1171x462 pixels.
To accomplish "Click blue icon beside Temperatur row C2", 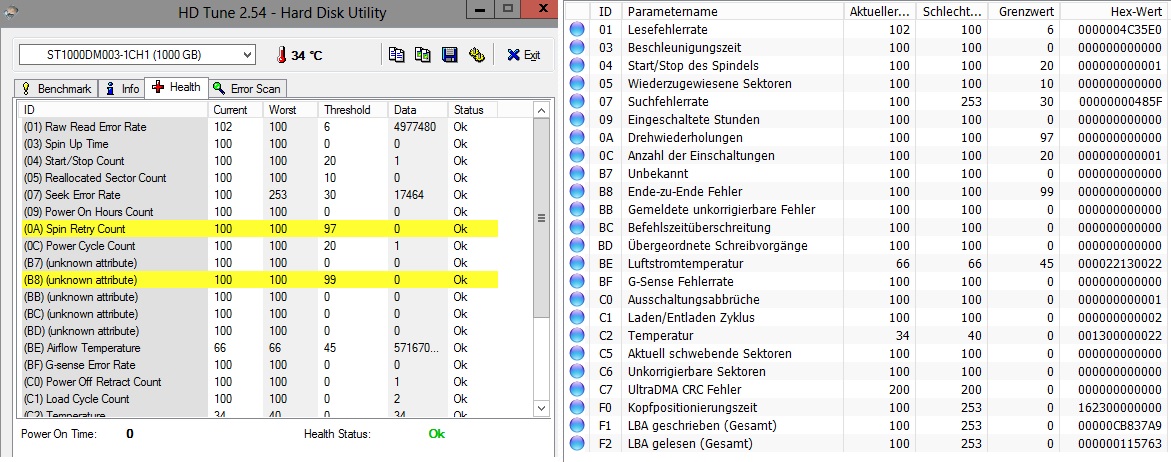I will (576, 336).
